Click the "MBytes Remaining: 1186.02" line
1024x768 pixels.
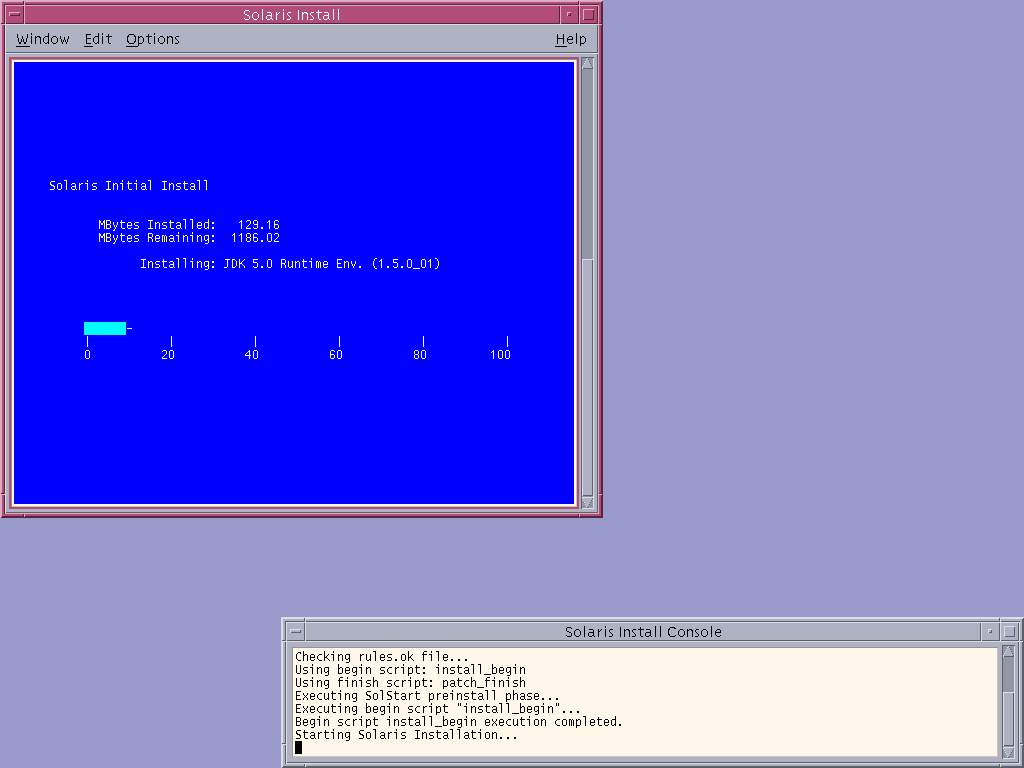[x=189, y=238]
